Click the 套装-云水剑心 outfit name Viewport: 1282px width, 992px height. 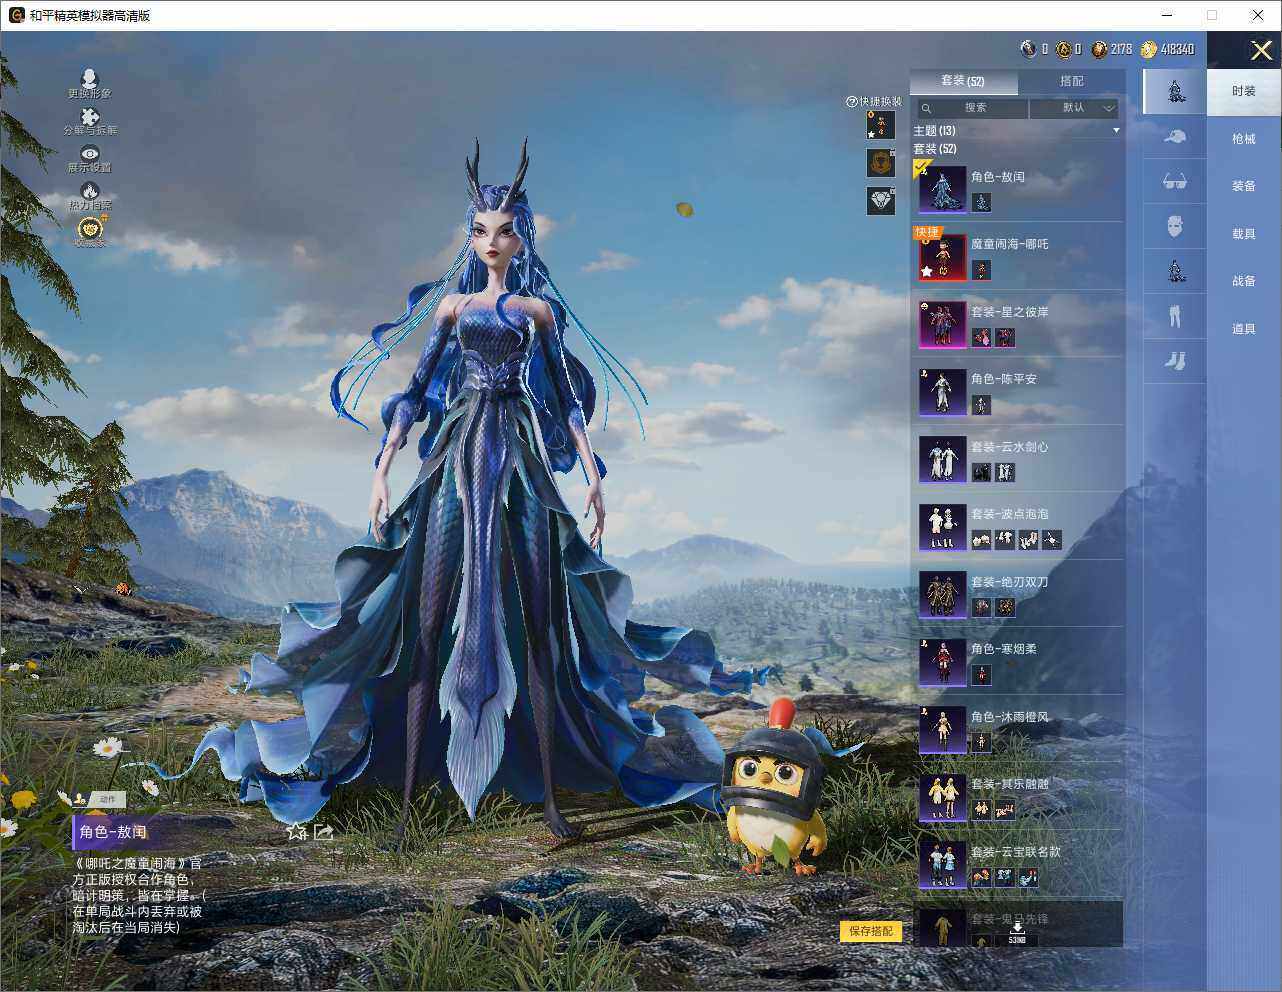click(1010, 447)
